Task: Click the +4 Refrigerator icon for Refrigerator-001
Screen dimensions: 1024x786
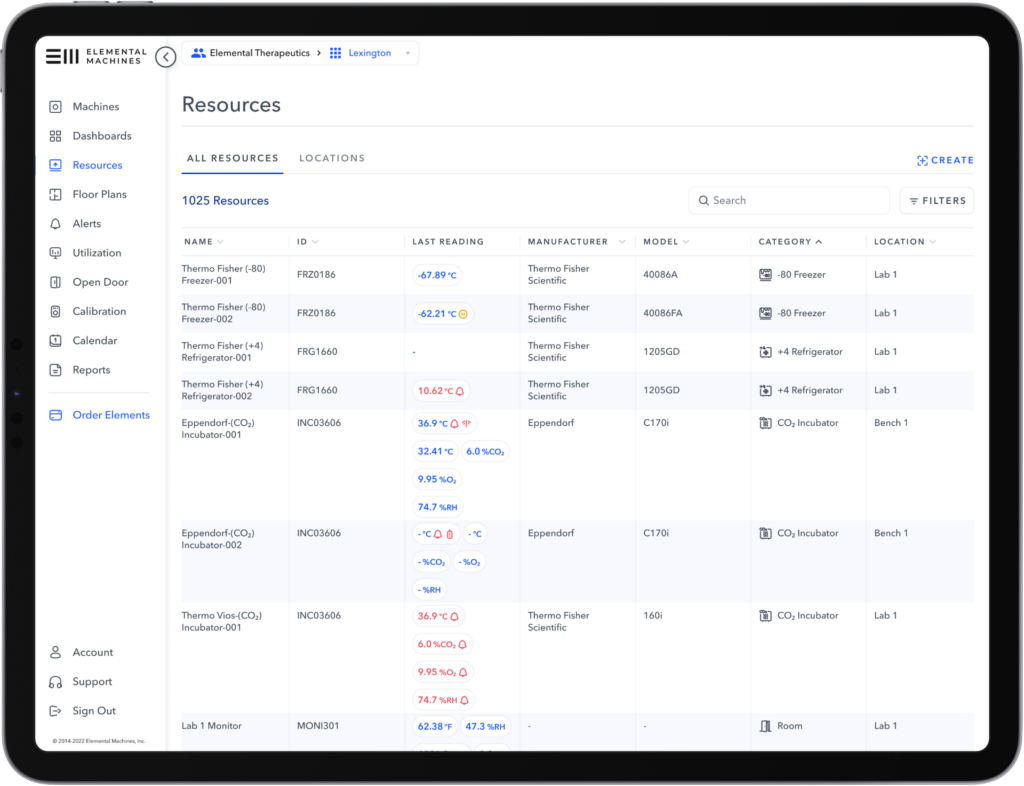Action: point(765,352)
